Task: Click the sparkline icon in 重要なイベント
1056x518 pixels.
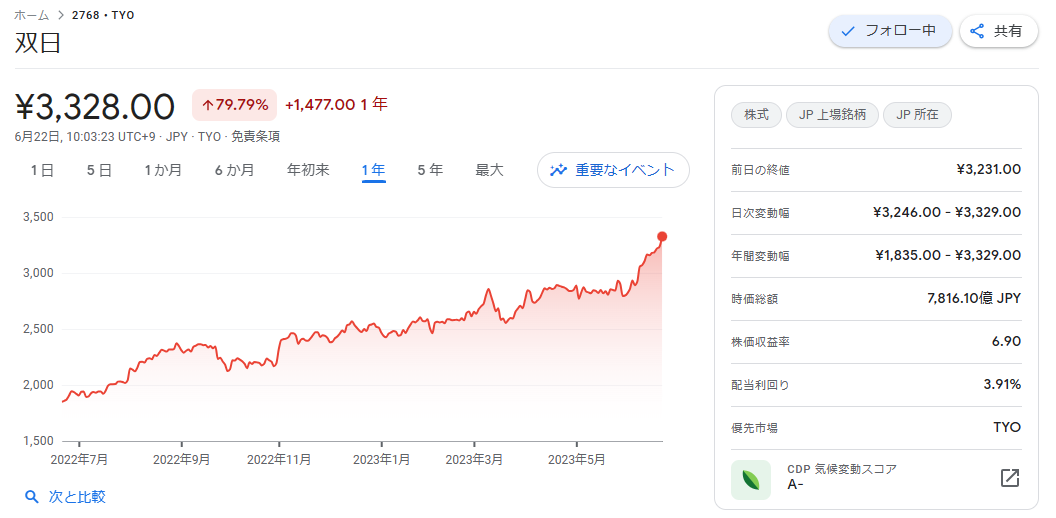Action: (x=558, y=170)
